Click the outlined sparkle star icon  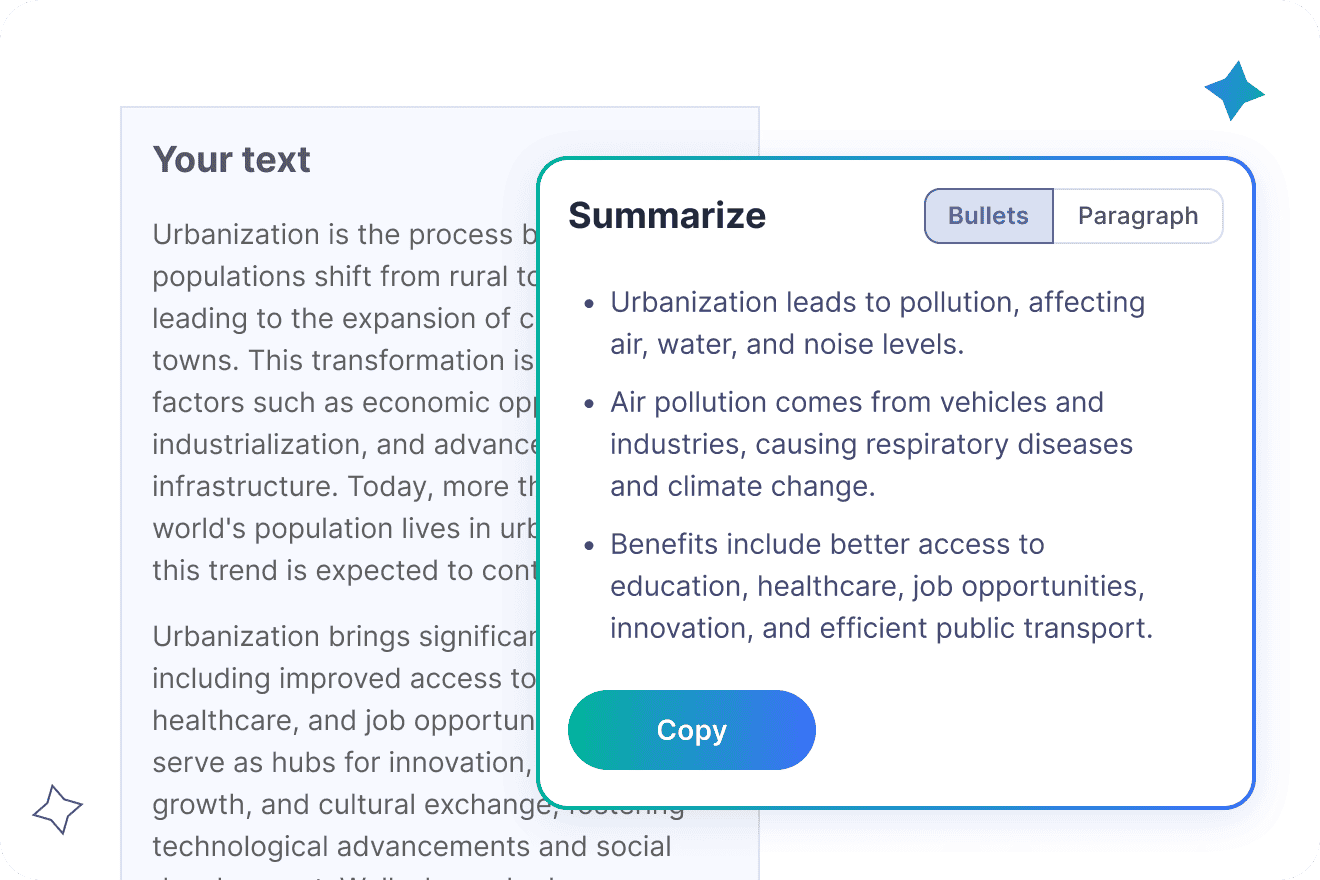[x=57, y=809]
